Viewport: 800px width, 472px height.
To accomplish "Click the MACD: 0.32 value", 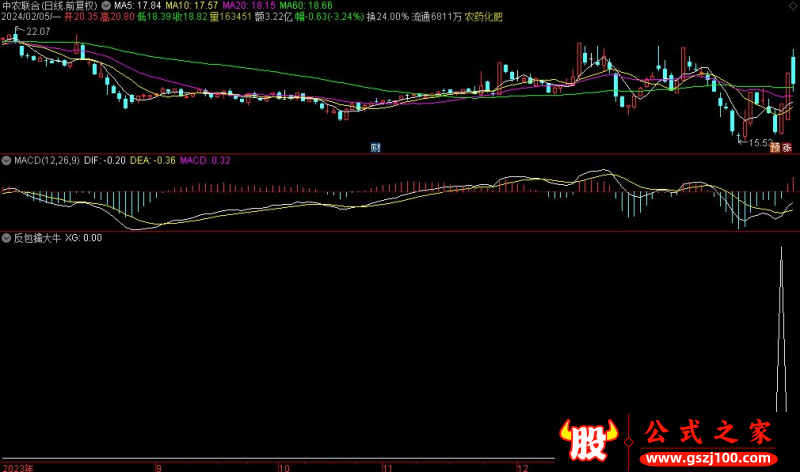I will (x=205, y=160).
